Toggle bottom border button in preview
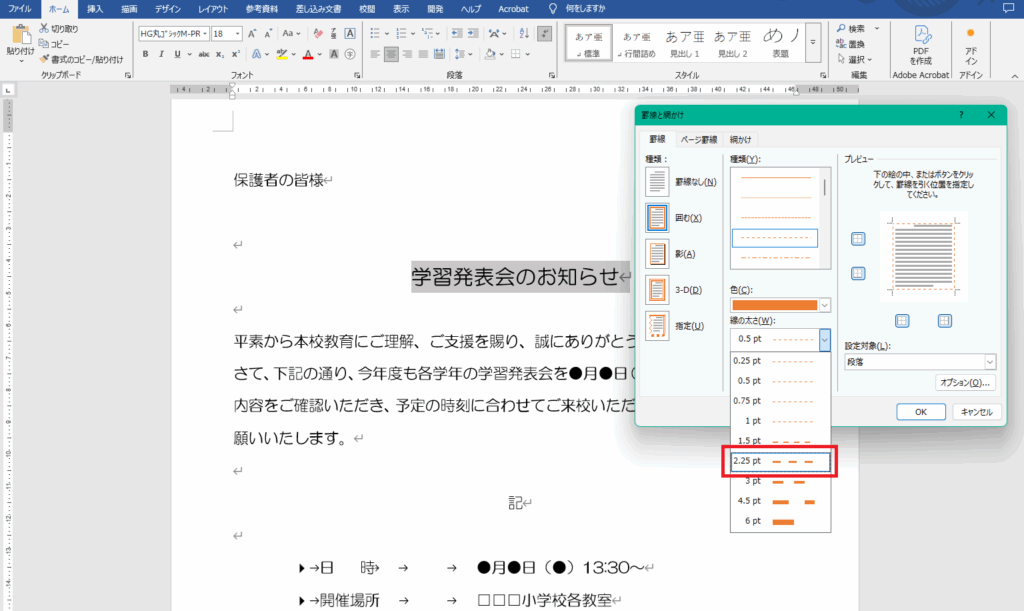The width and height of the screenshot is (1024, 611). [x=858, y=274]
